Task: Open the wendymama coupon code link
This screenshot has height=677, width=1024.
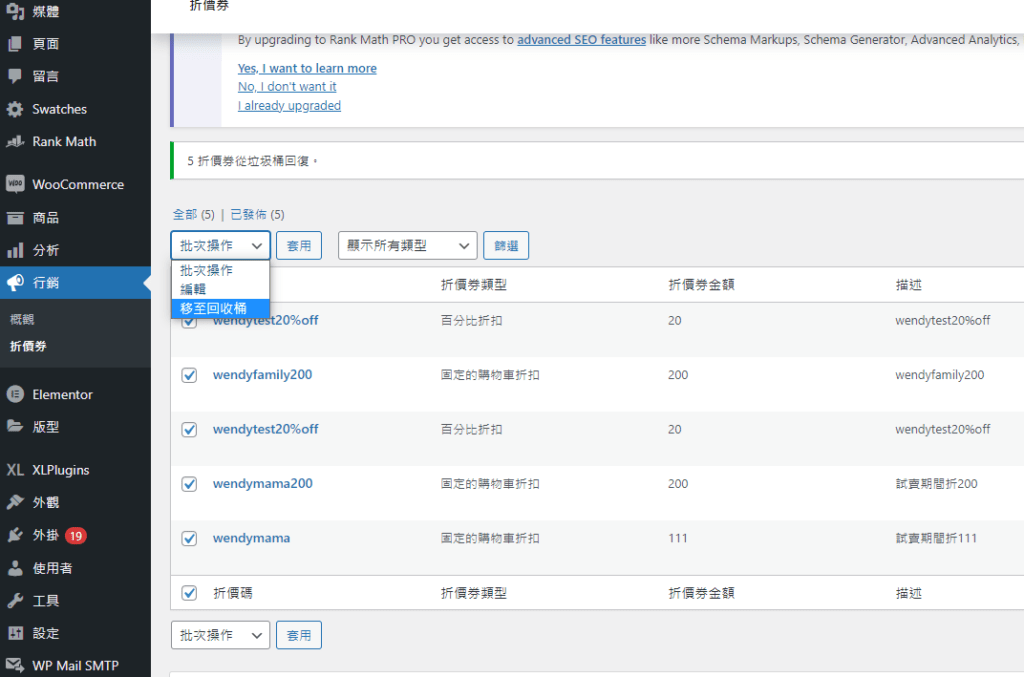Action: coord(251,538)
